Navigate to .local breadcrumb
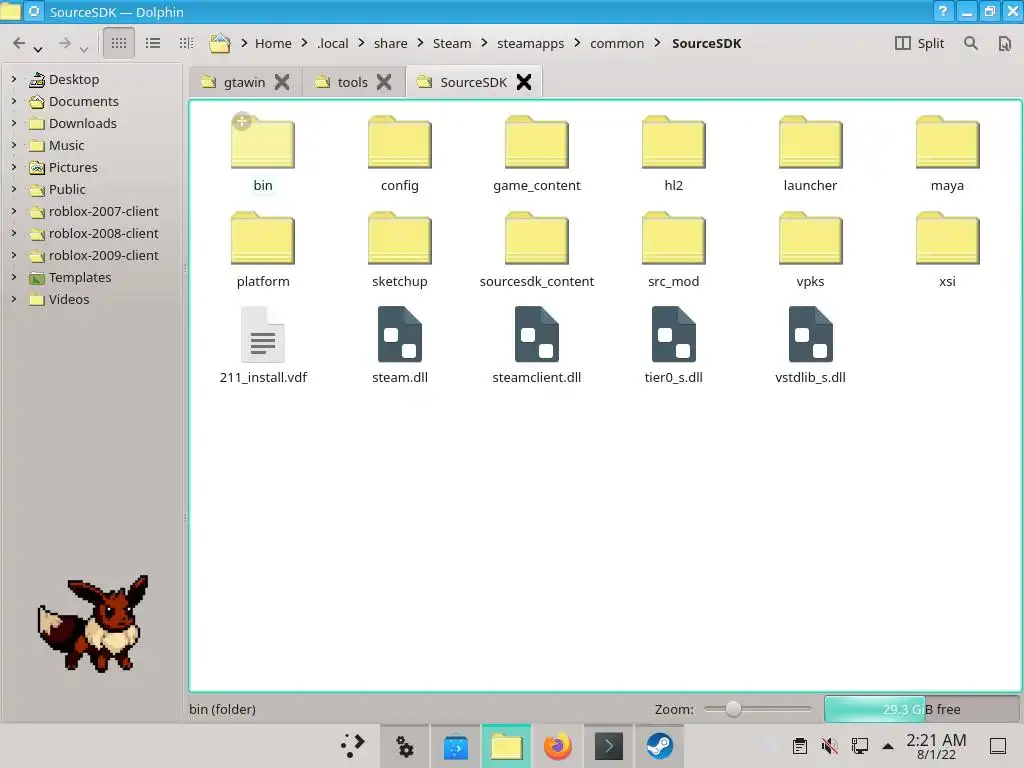This screenshot has width=1024, height=768. 332,43
